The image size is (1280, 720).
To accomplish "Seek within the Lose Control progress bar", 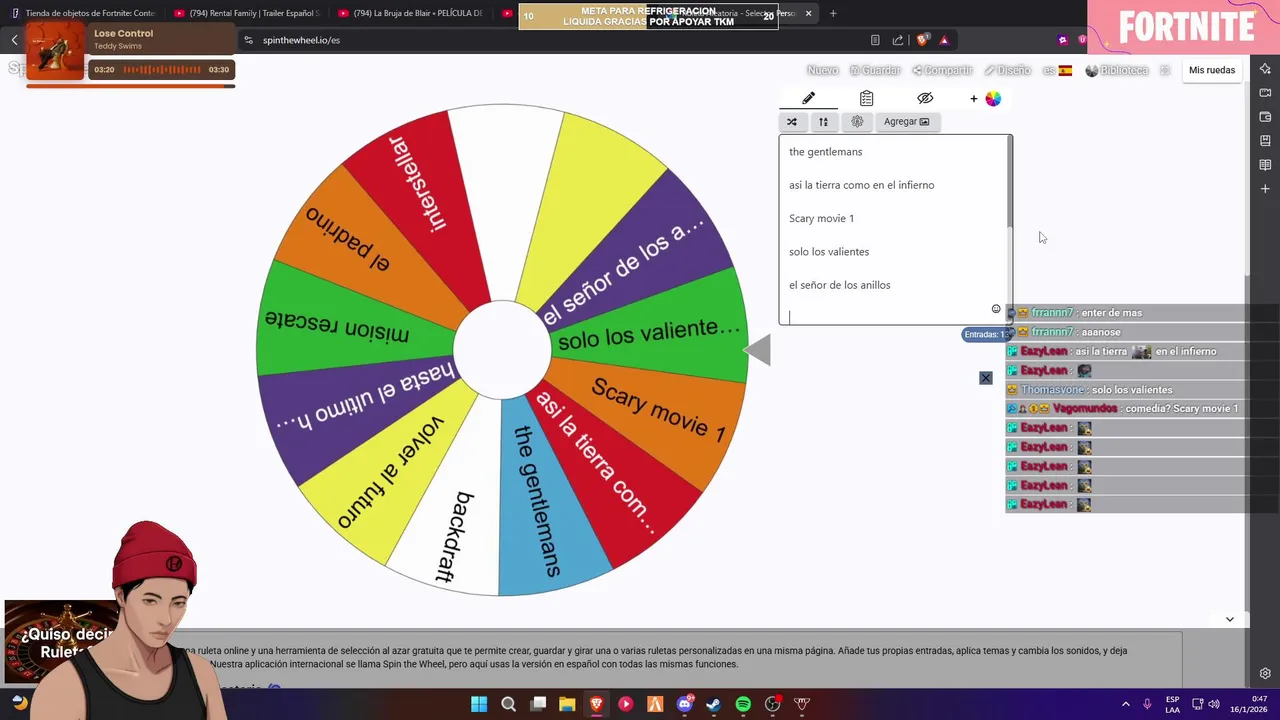I will coord(130,86).
